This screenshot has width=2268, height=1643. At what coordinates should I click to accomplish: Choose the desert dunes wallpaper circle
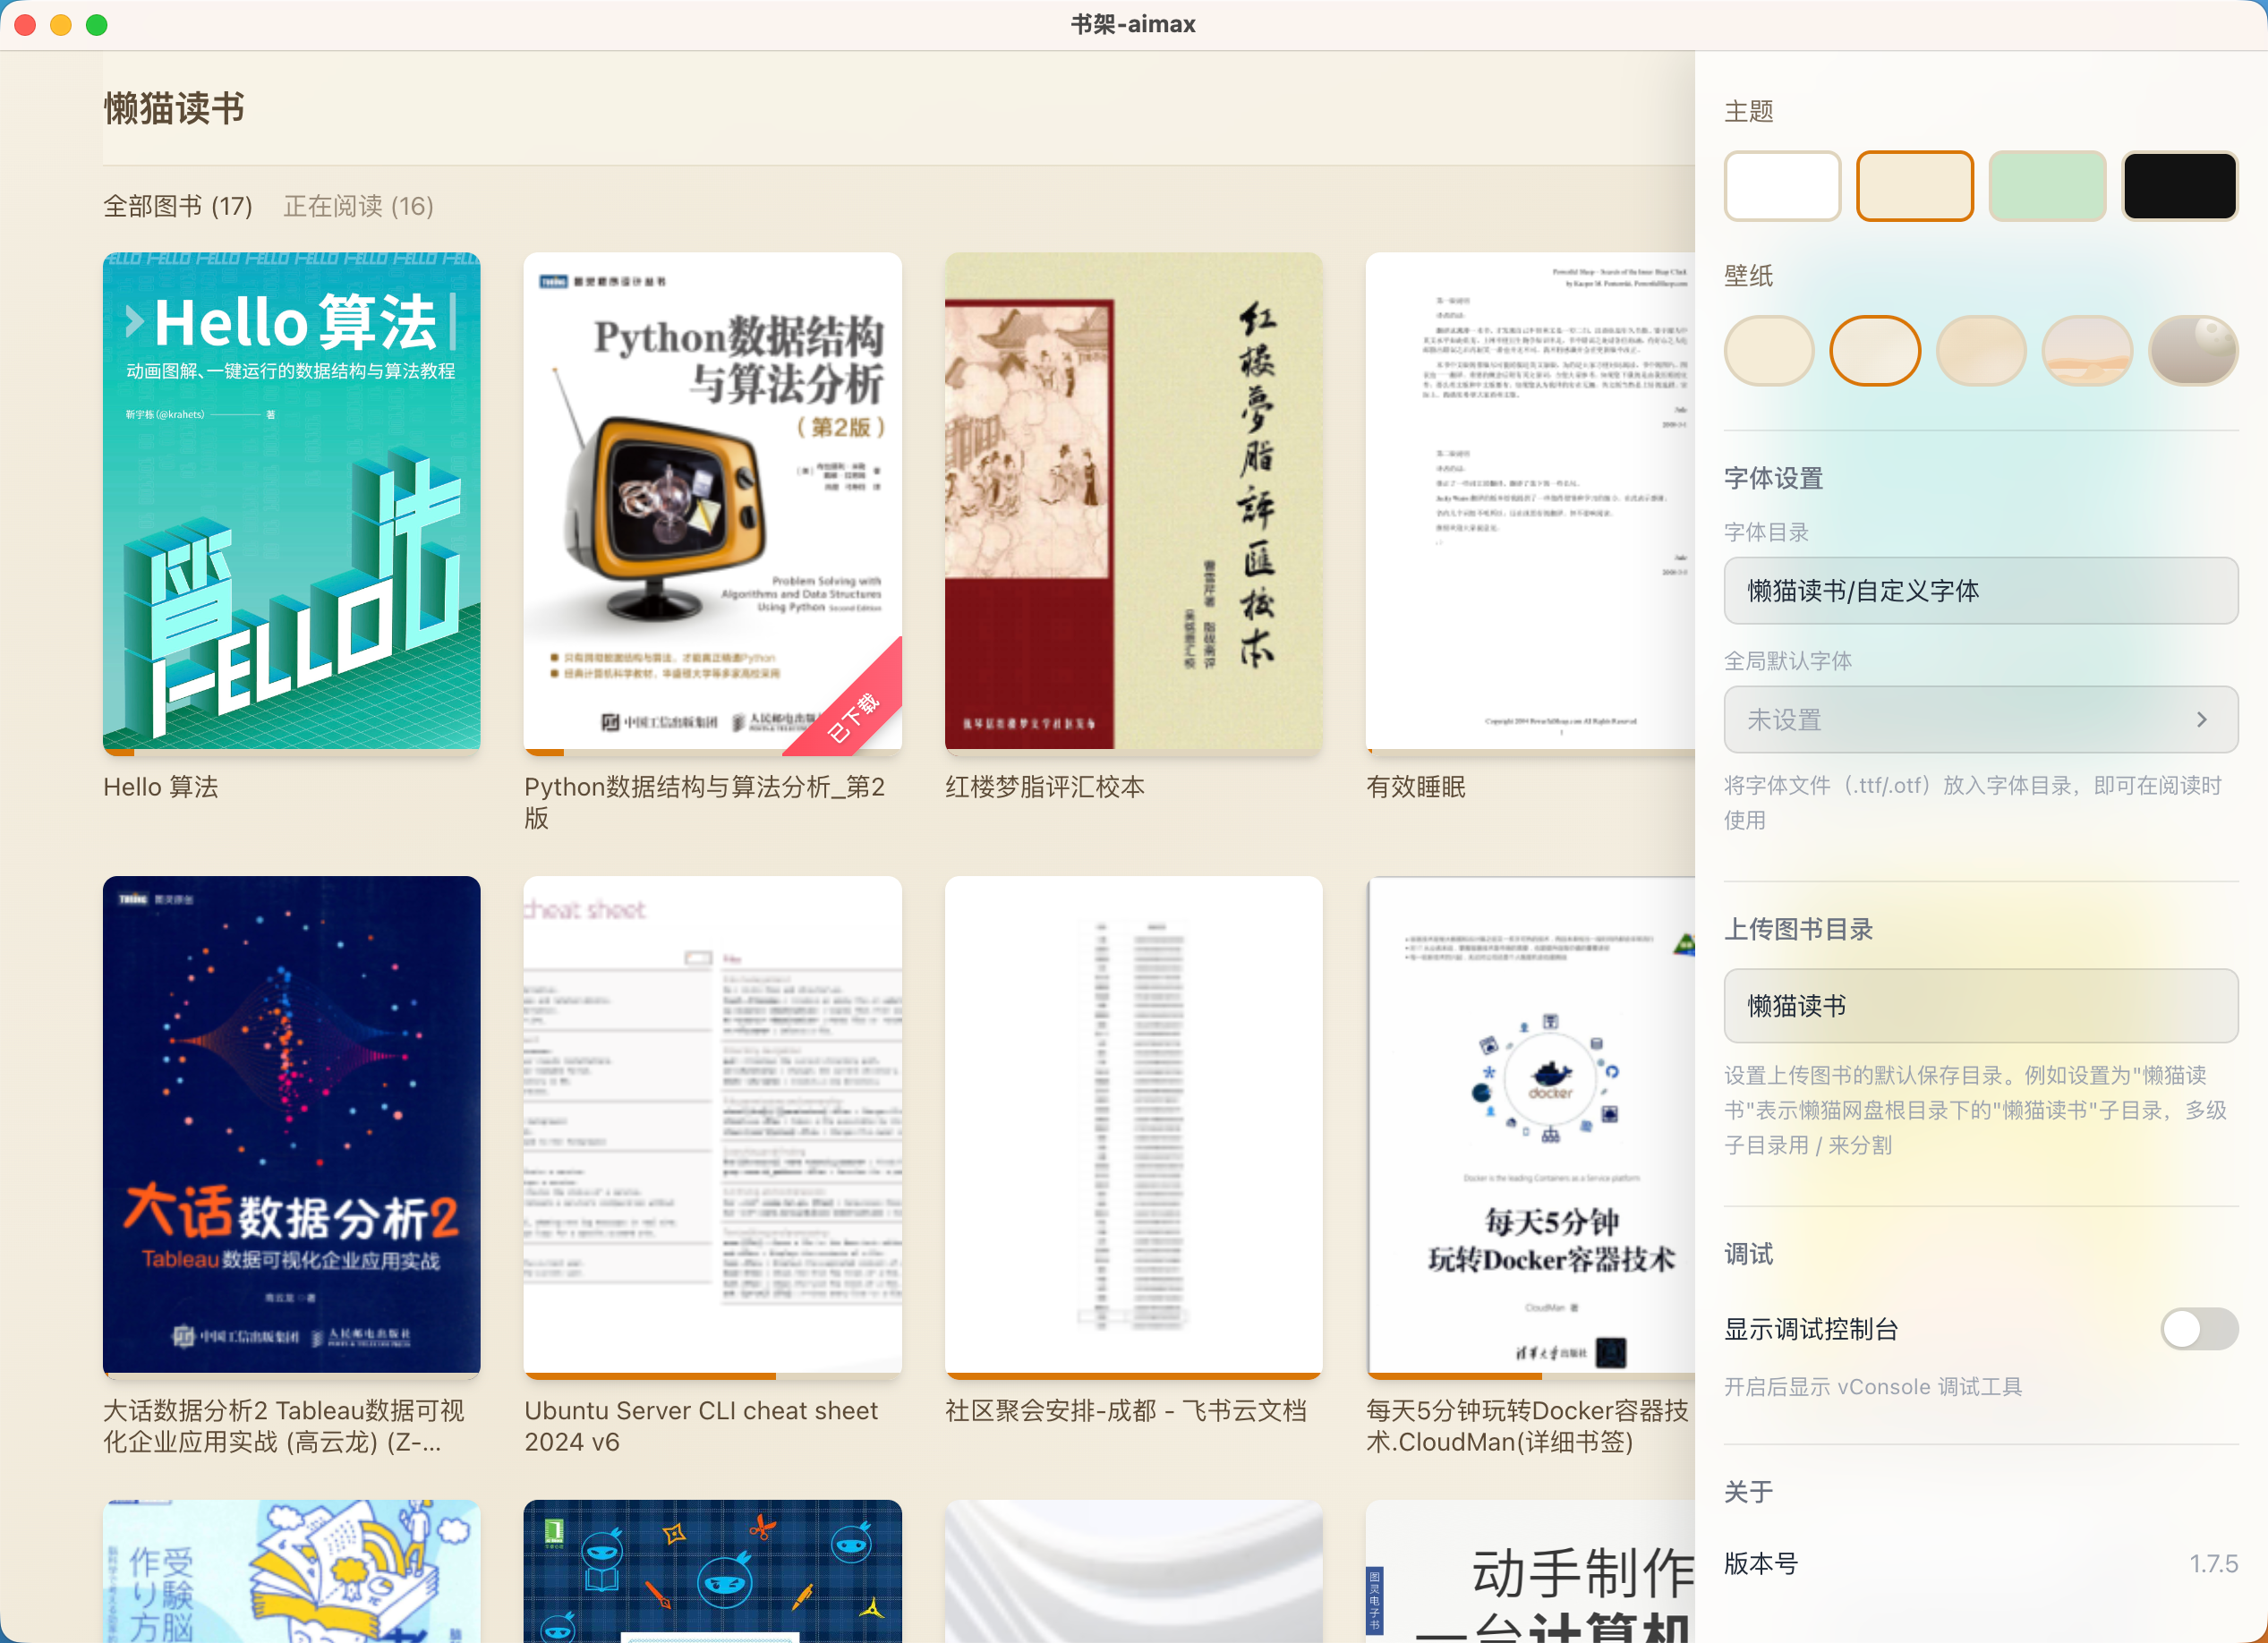point(2087,351)
